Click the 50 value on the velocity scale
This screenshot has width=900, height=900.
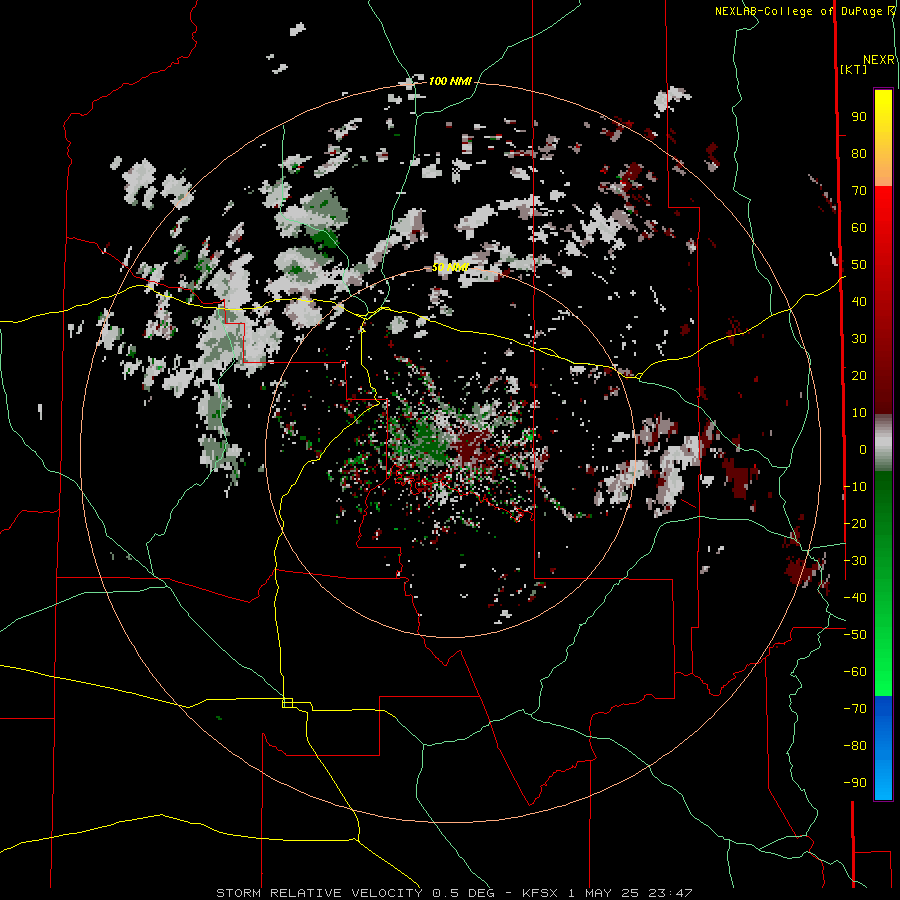point(859,265)
